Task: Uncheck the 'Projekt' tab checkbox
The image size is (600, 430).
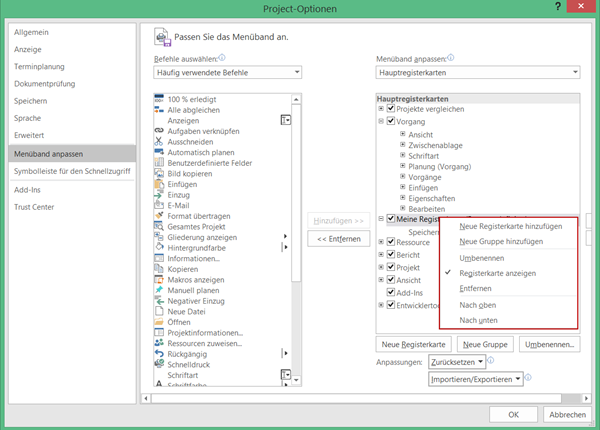Action: pos(391,267)
